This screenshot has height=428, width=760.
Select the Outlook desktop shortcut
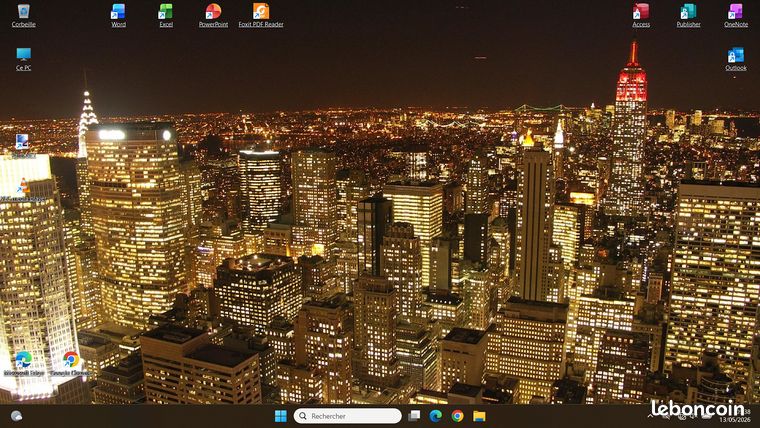tap(736, 59)
